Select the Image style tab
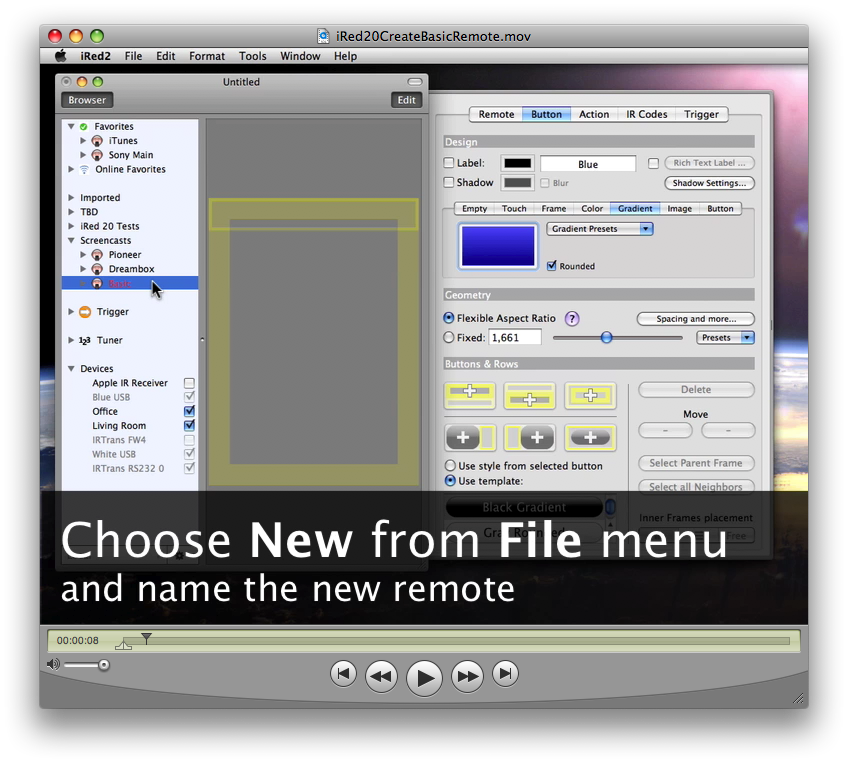This screenshot has width=848, height=763. [x=679, y=208]
